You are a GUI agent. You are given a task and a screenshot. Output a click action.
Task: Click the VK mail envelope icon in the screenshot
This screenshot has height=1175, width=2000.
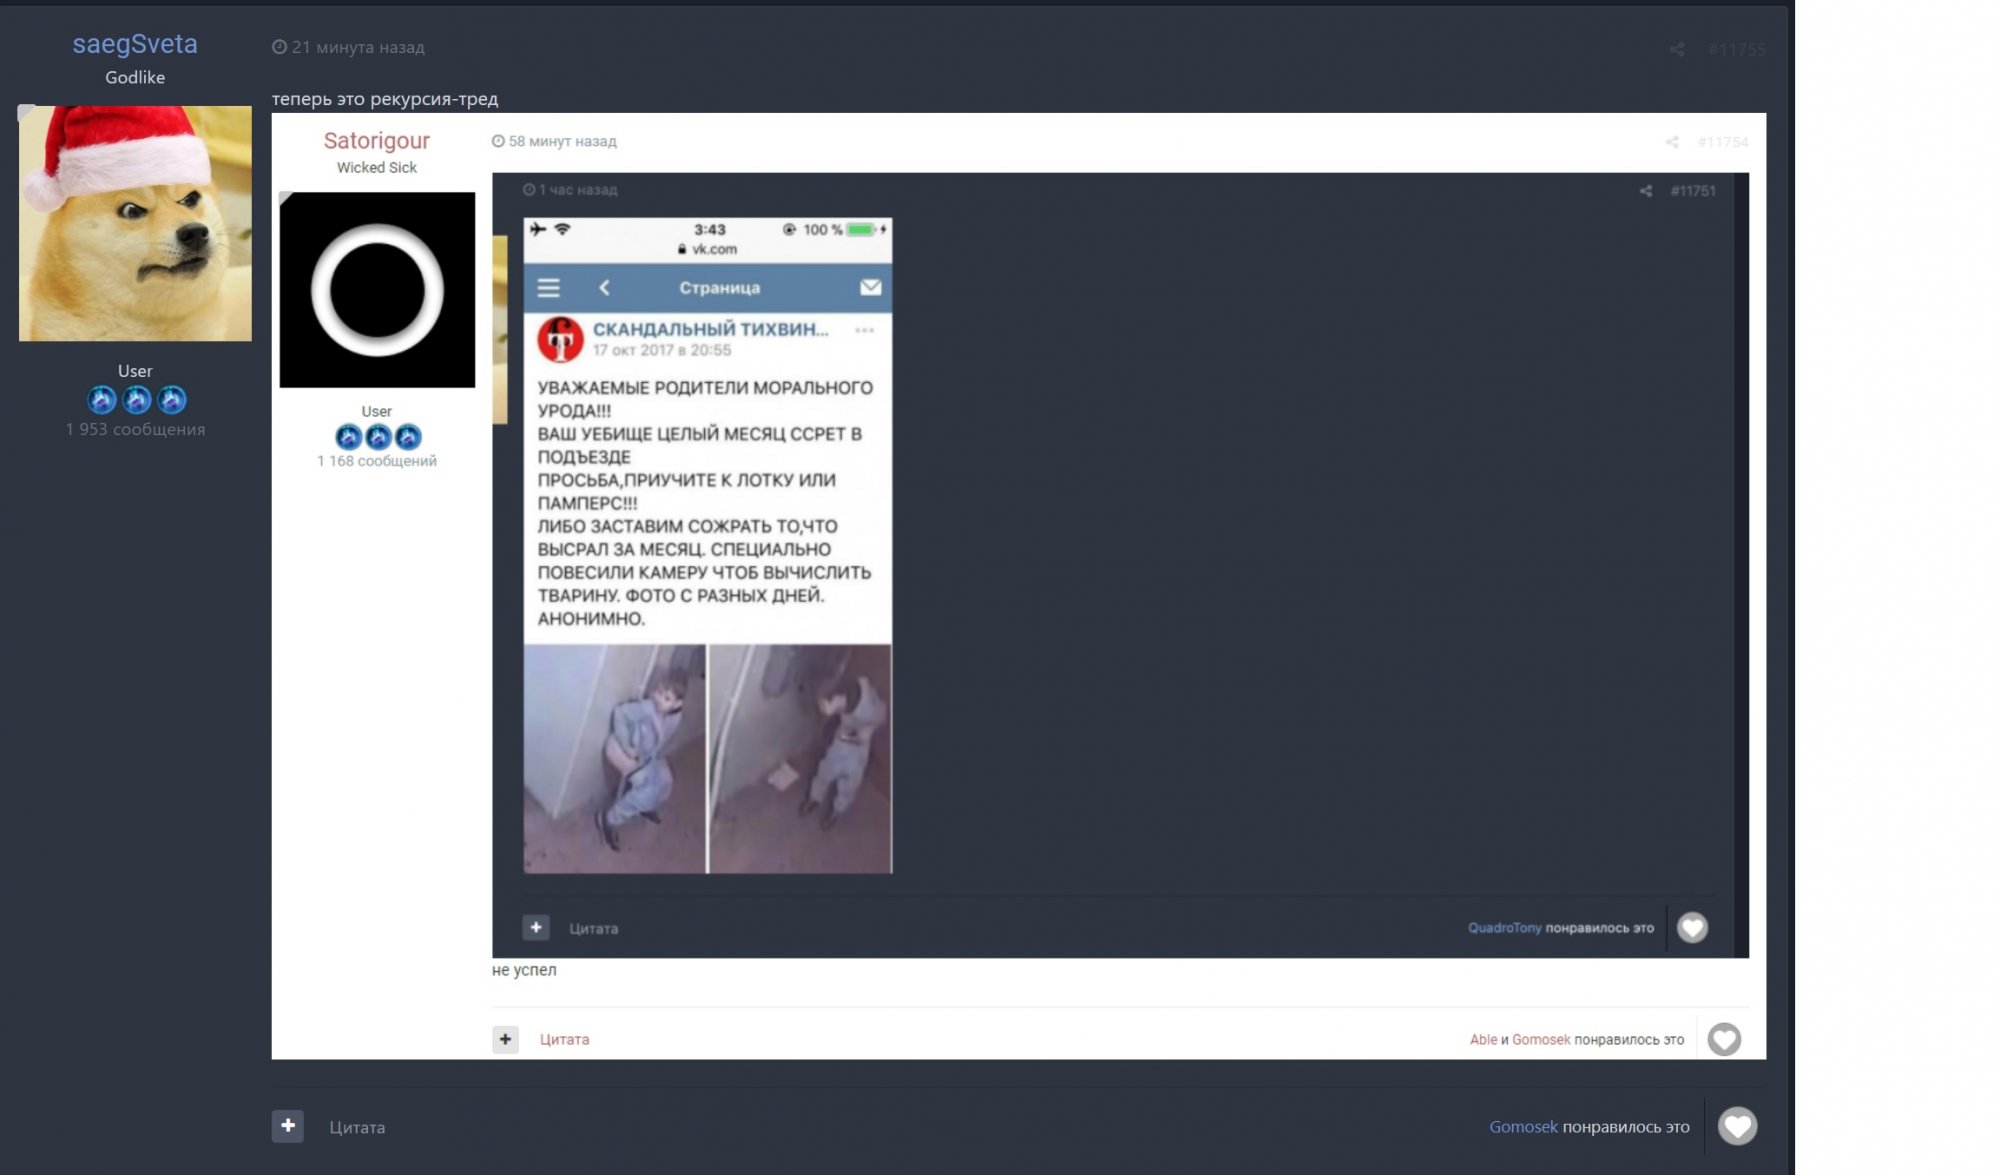[x=870, y=288]
